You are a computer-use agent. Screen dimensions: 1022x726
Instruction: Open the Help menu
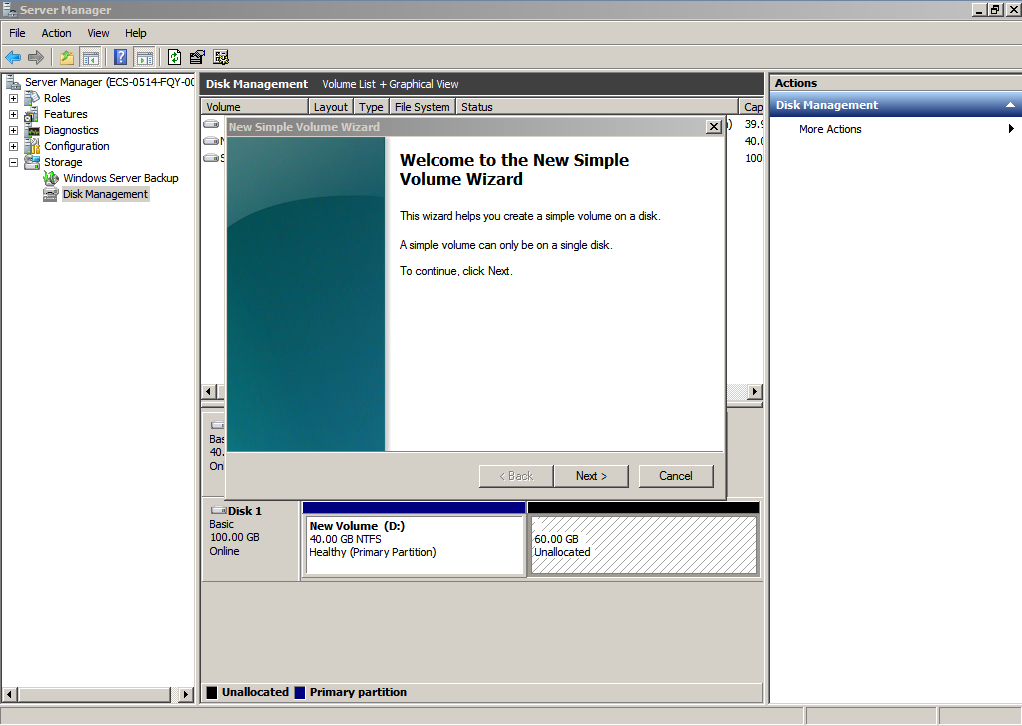click(x=136, y=33)
